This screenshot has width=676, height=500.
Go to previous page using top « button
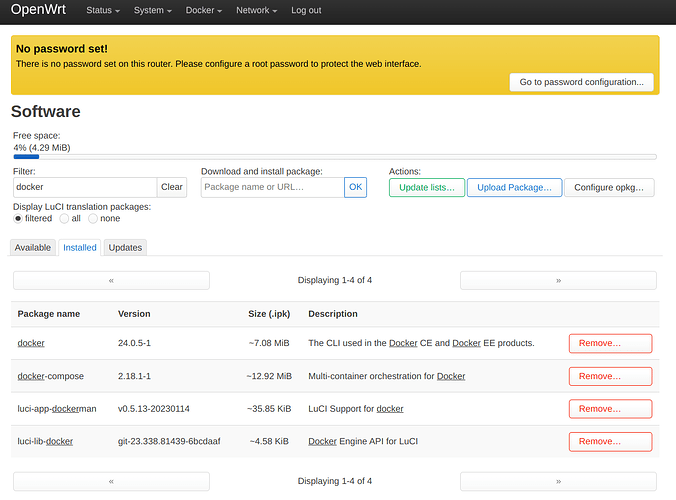click(x=111, y=281)
